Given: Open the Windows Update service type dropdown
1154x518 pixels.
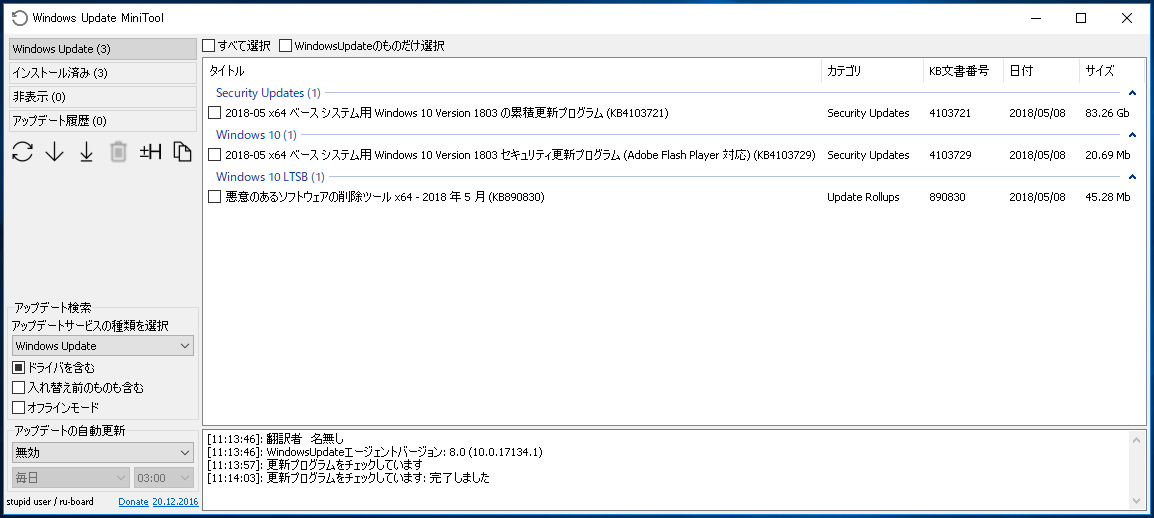Looking at the screenshot, I should 103,346.
